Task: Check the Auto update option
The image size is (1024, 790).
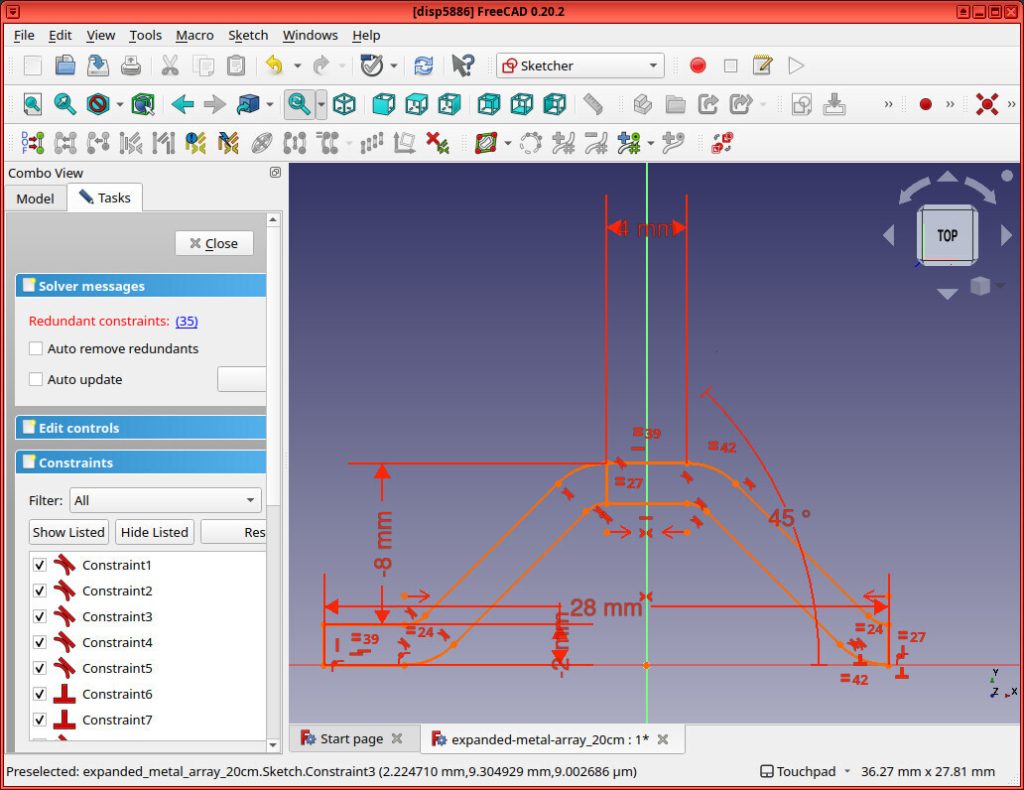Action: [x=36, y=379]
